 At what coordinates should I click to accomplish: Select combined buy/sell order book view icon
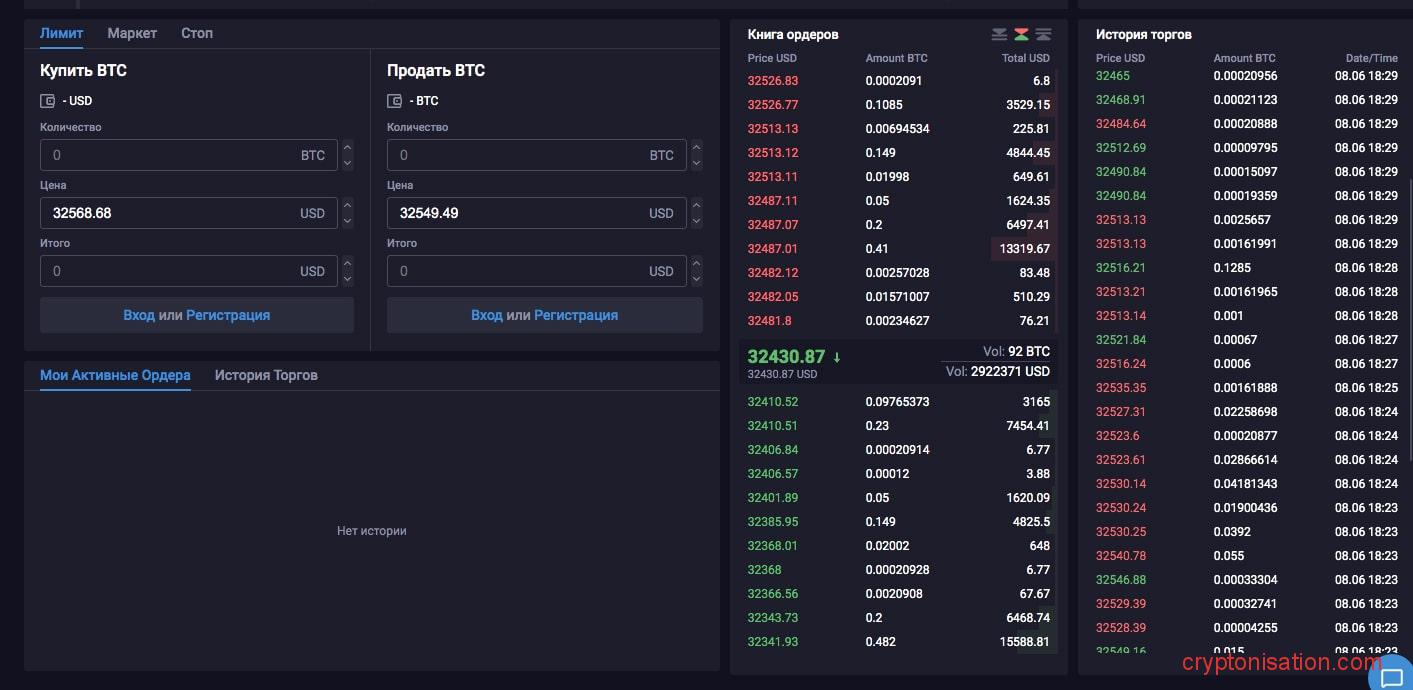(x=1021, y=34)
